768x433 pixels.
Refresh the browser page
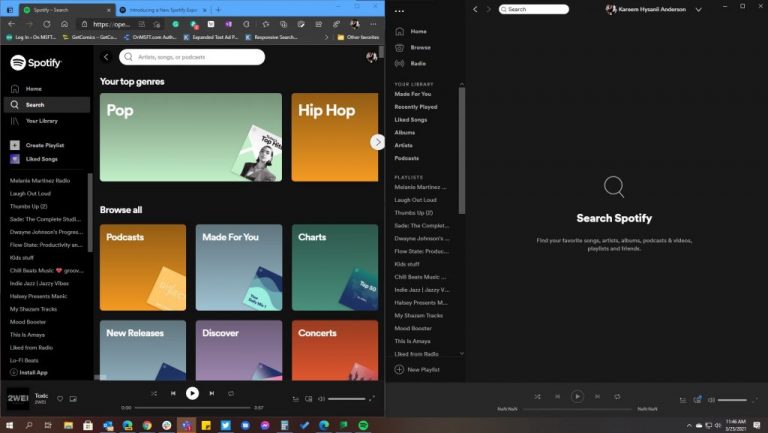coord(47,24)
